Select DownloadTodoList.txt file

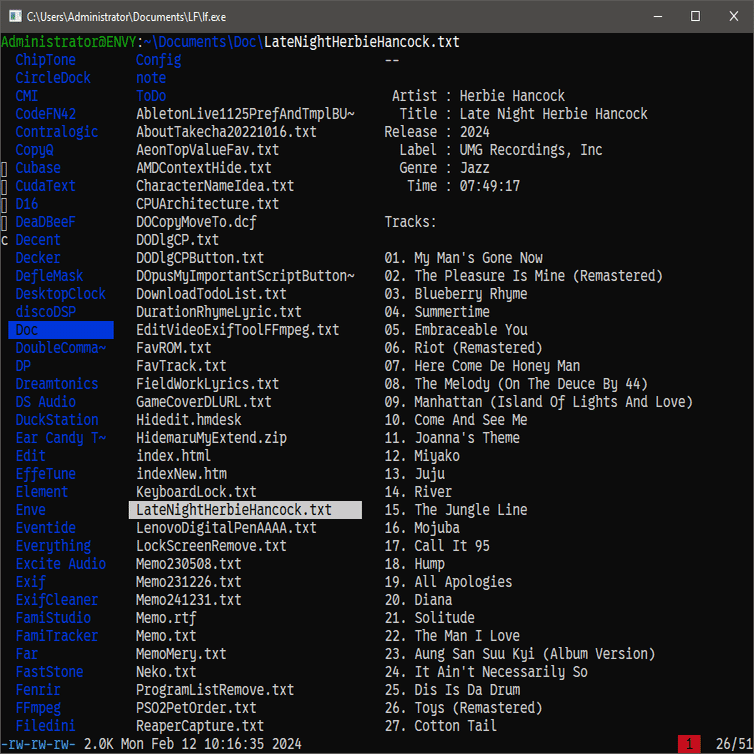click(211, 294)
